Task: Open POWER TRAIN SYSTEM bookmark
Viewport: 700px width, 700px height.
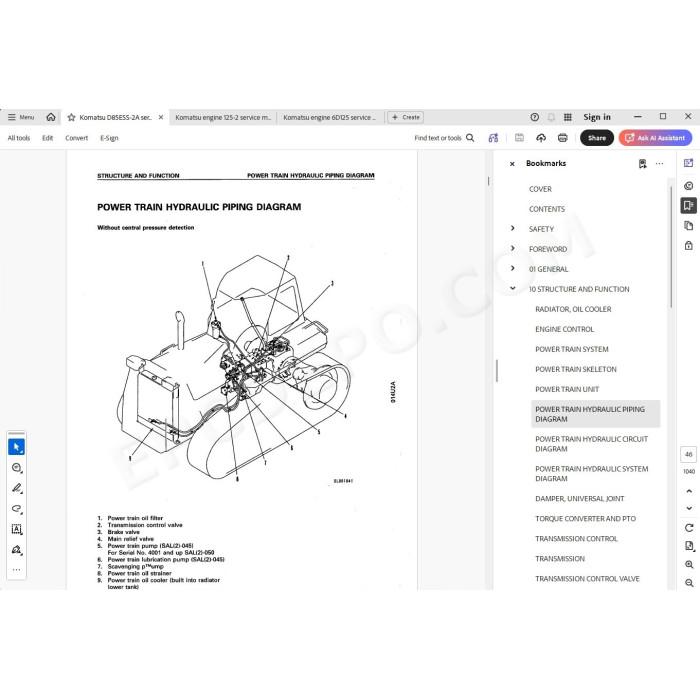Action: click(x=571, y=349)
